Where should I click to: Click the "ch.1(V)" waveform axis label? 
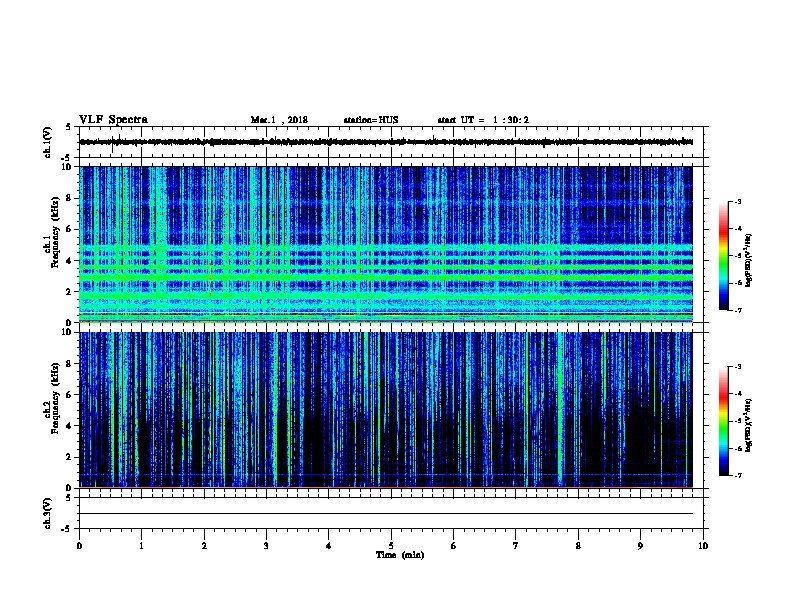coord(48,142)
